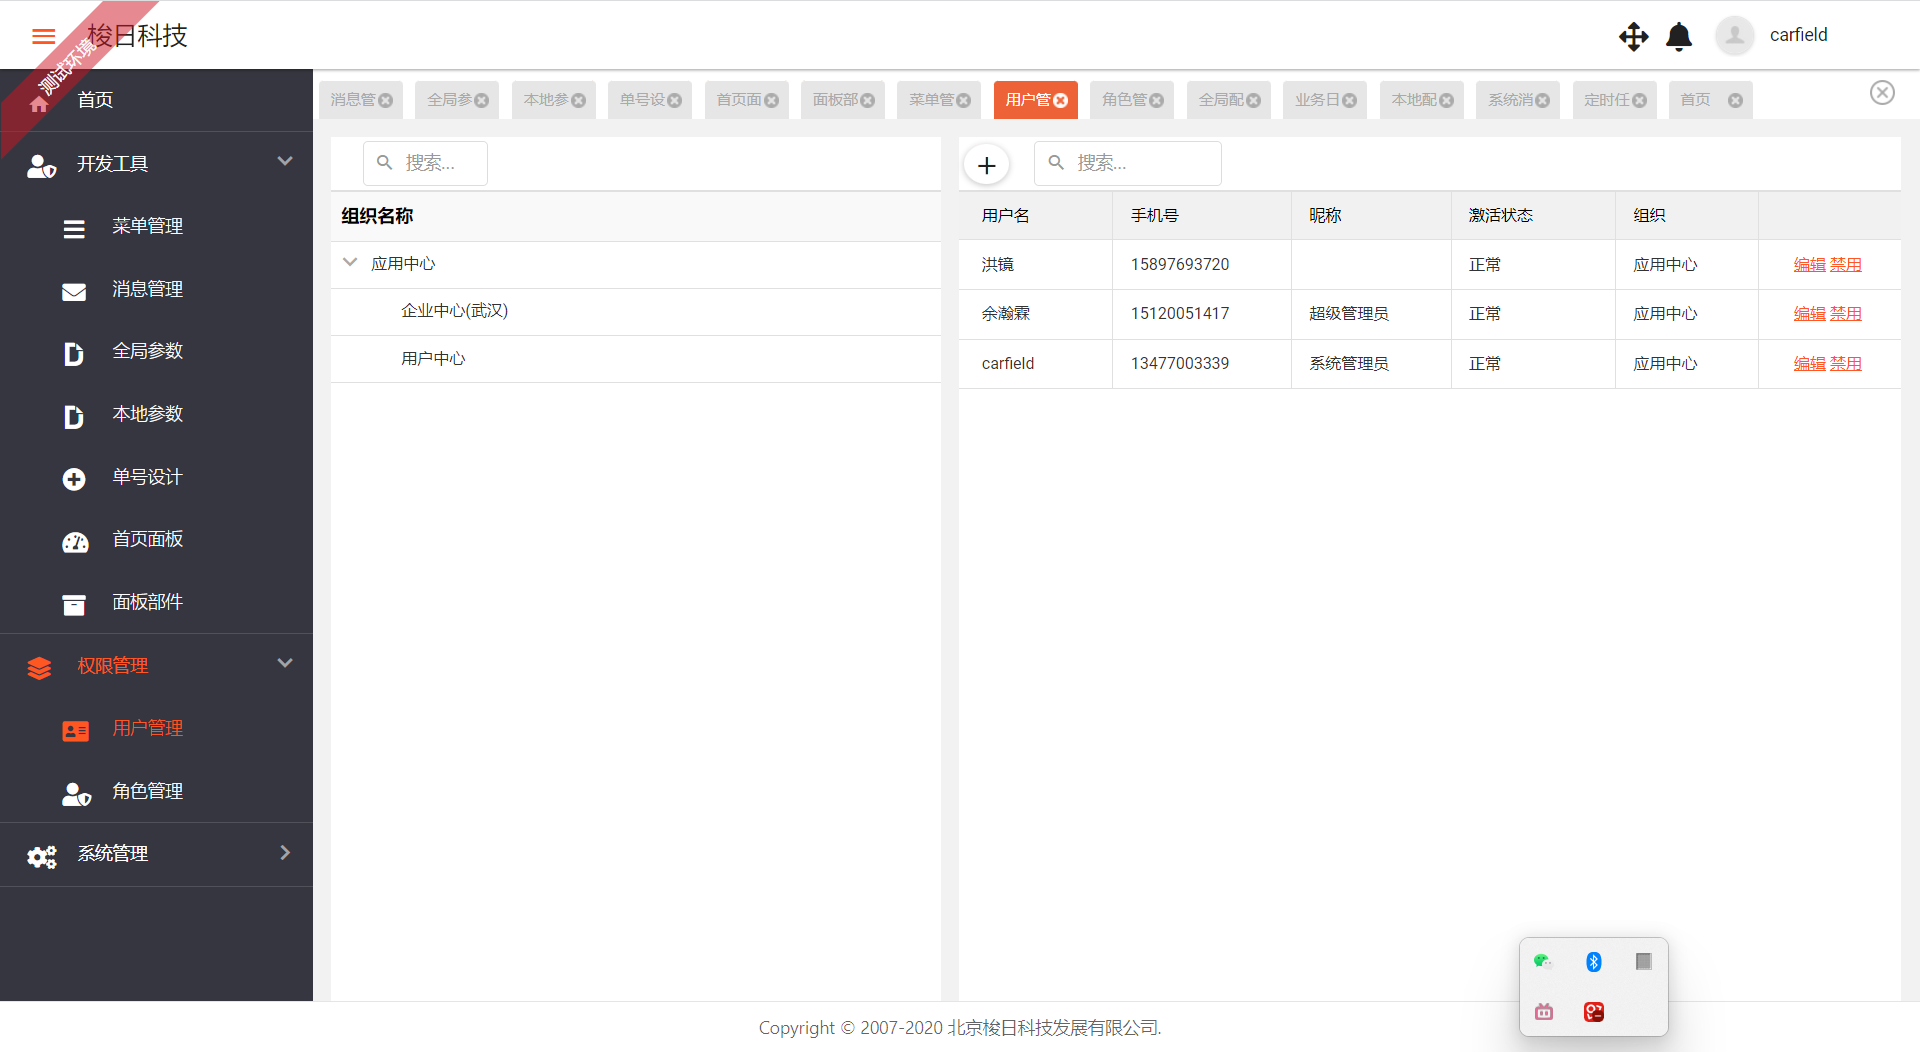Close the 系统消 tab
Screen dimensions: 1920x1052
pyautogui.click(x=1543, y=100)
